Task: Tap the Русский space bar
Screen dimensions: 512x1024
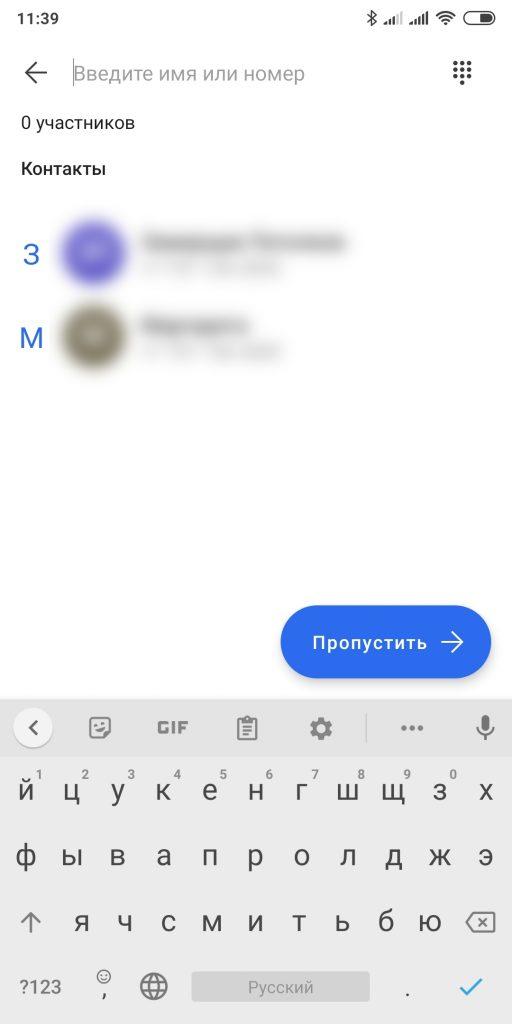Action: tap(280, 987)
